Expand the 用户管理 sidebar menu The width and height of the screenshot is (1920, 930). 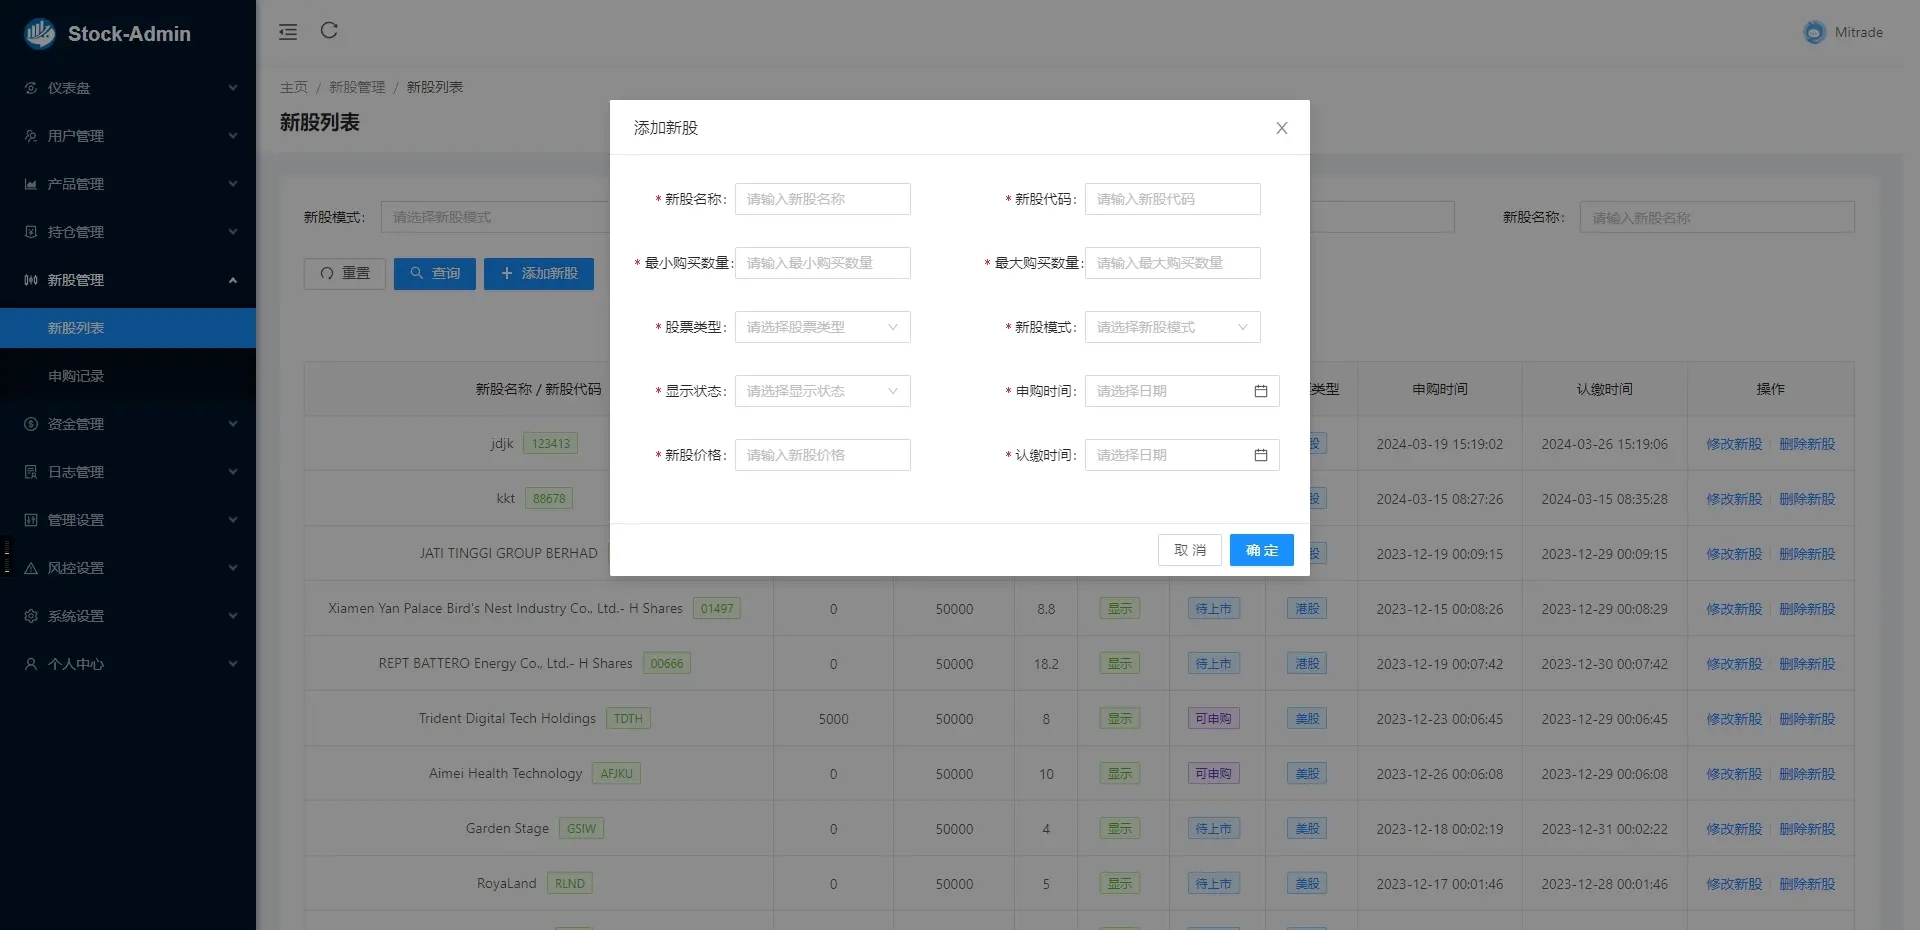click(x=128, y=136)
